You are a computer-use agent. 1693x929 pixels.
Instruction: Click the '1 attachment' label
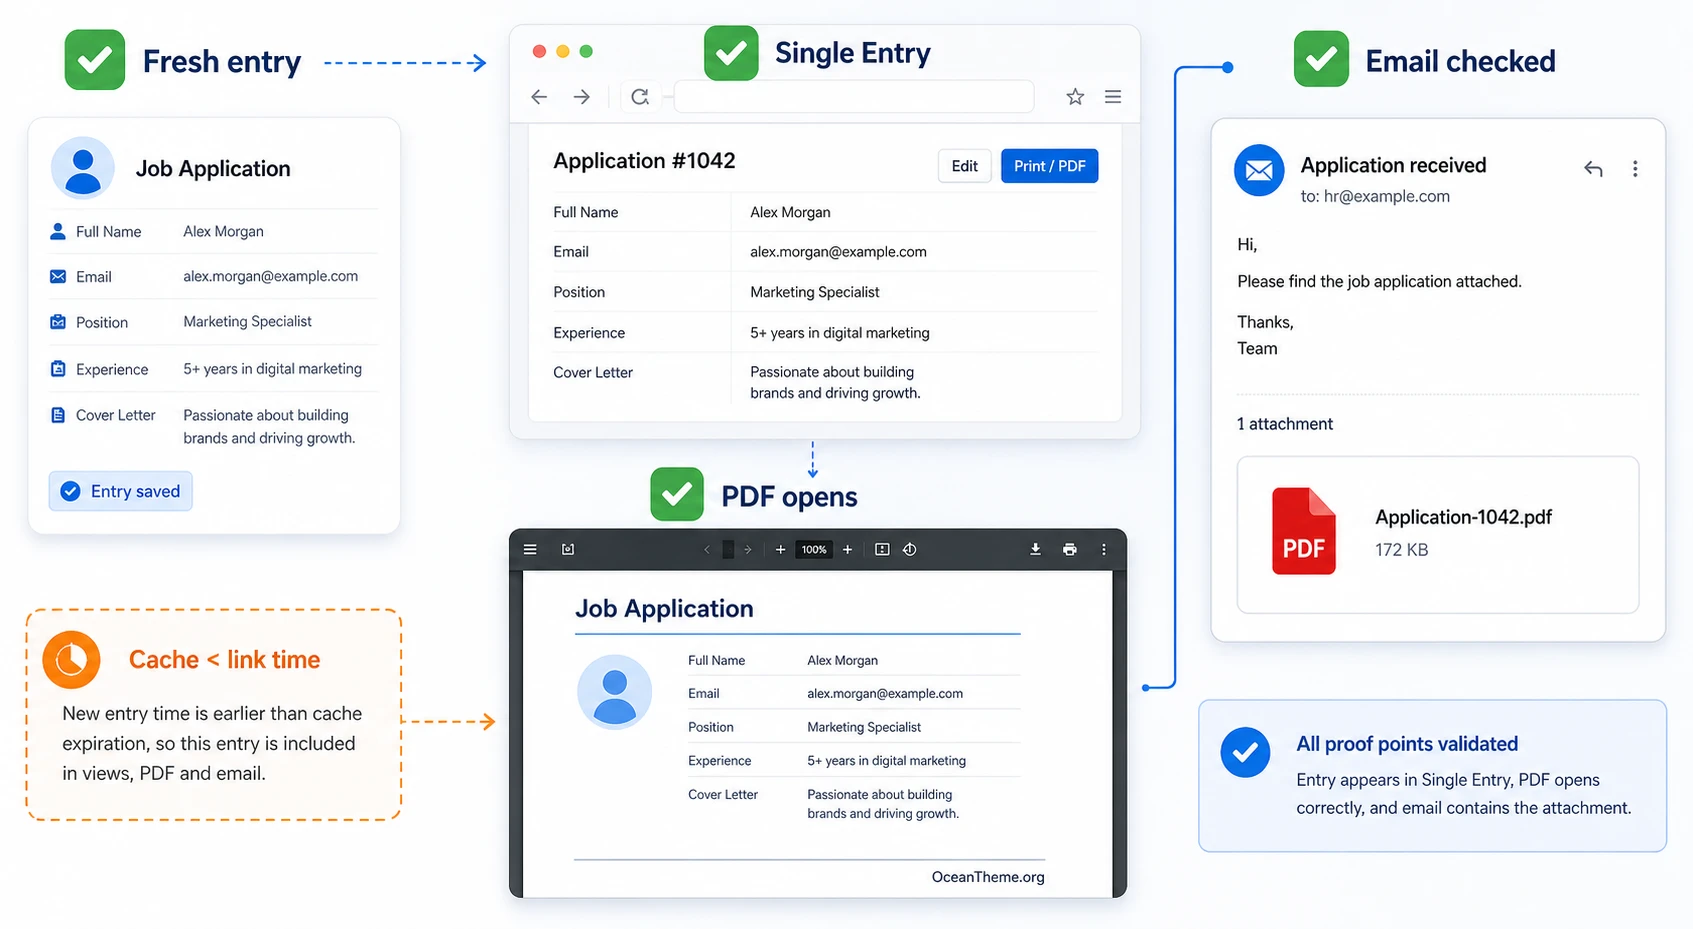(x=1285, y=424)
